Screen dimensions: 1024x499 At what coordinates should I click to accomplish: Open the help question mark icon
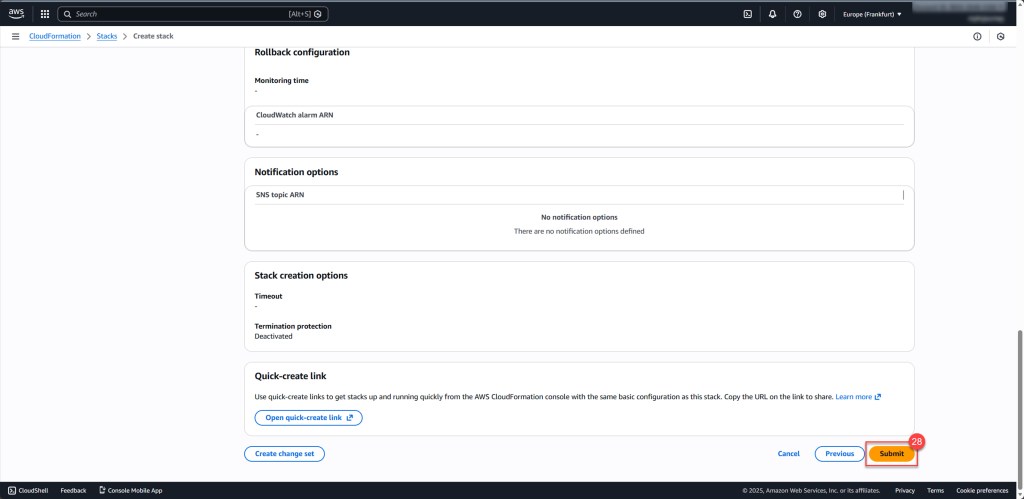point(797,14)
